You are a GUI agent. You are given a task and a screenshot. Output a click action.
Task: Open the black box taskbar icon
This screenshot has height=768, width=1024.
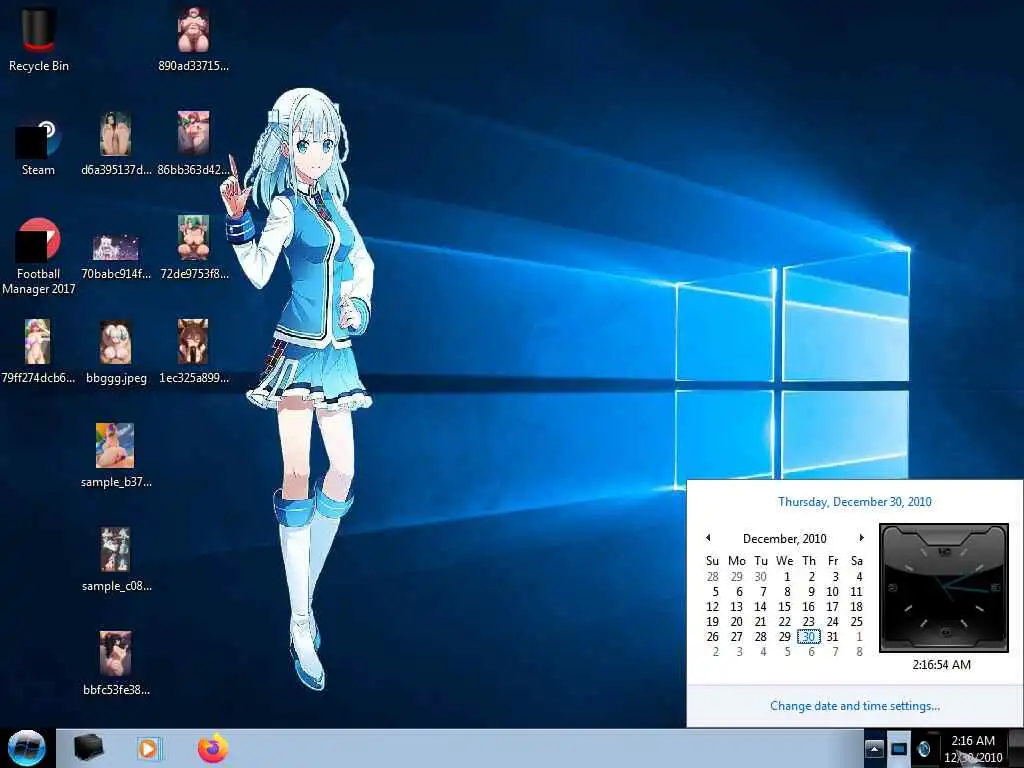point(89,748)
